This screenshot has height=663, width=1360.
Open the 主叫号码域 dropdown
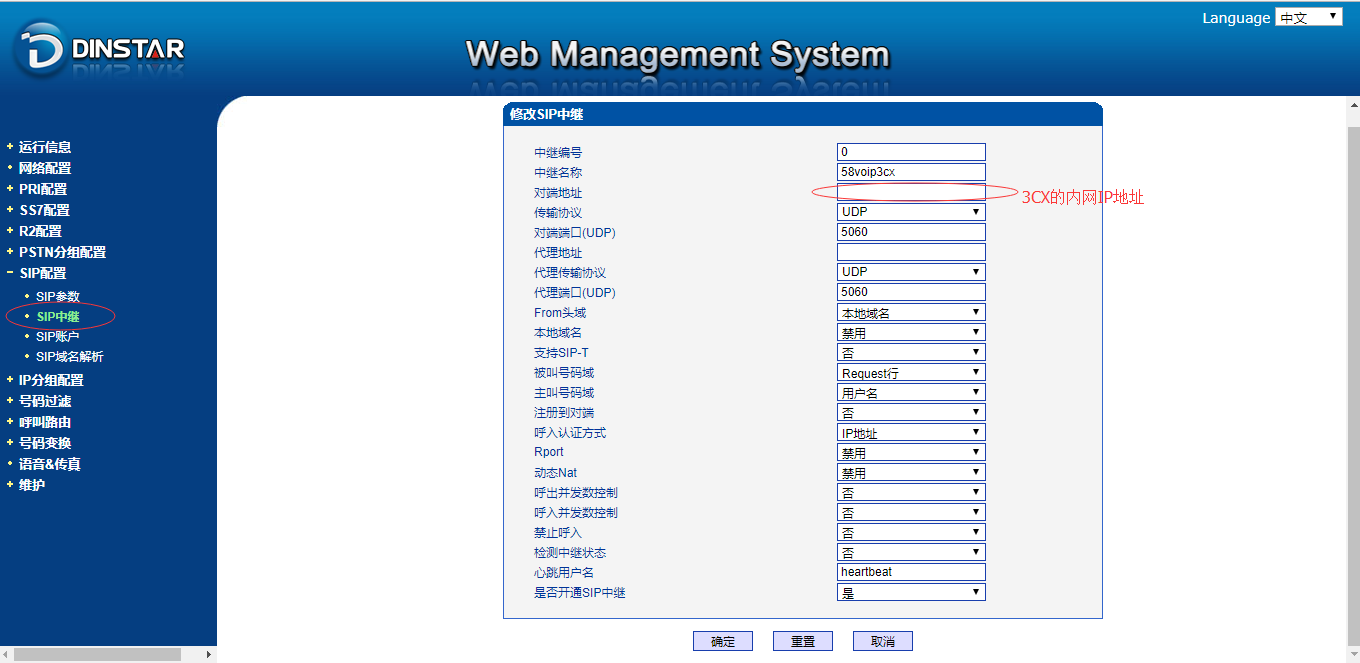(911, 392)
